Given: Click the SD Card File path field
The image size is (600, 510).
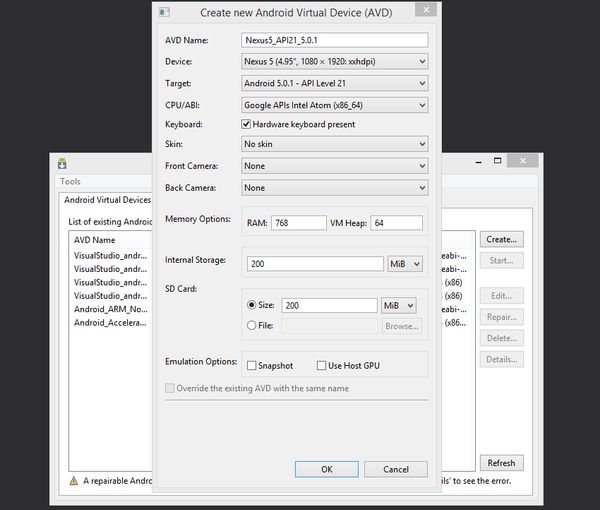Looking at the screenshot, I should pyautogui.click(x=329, y=326).
